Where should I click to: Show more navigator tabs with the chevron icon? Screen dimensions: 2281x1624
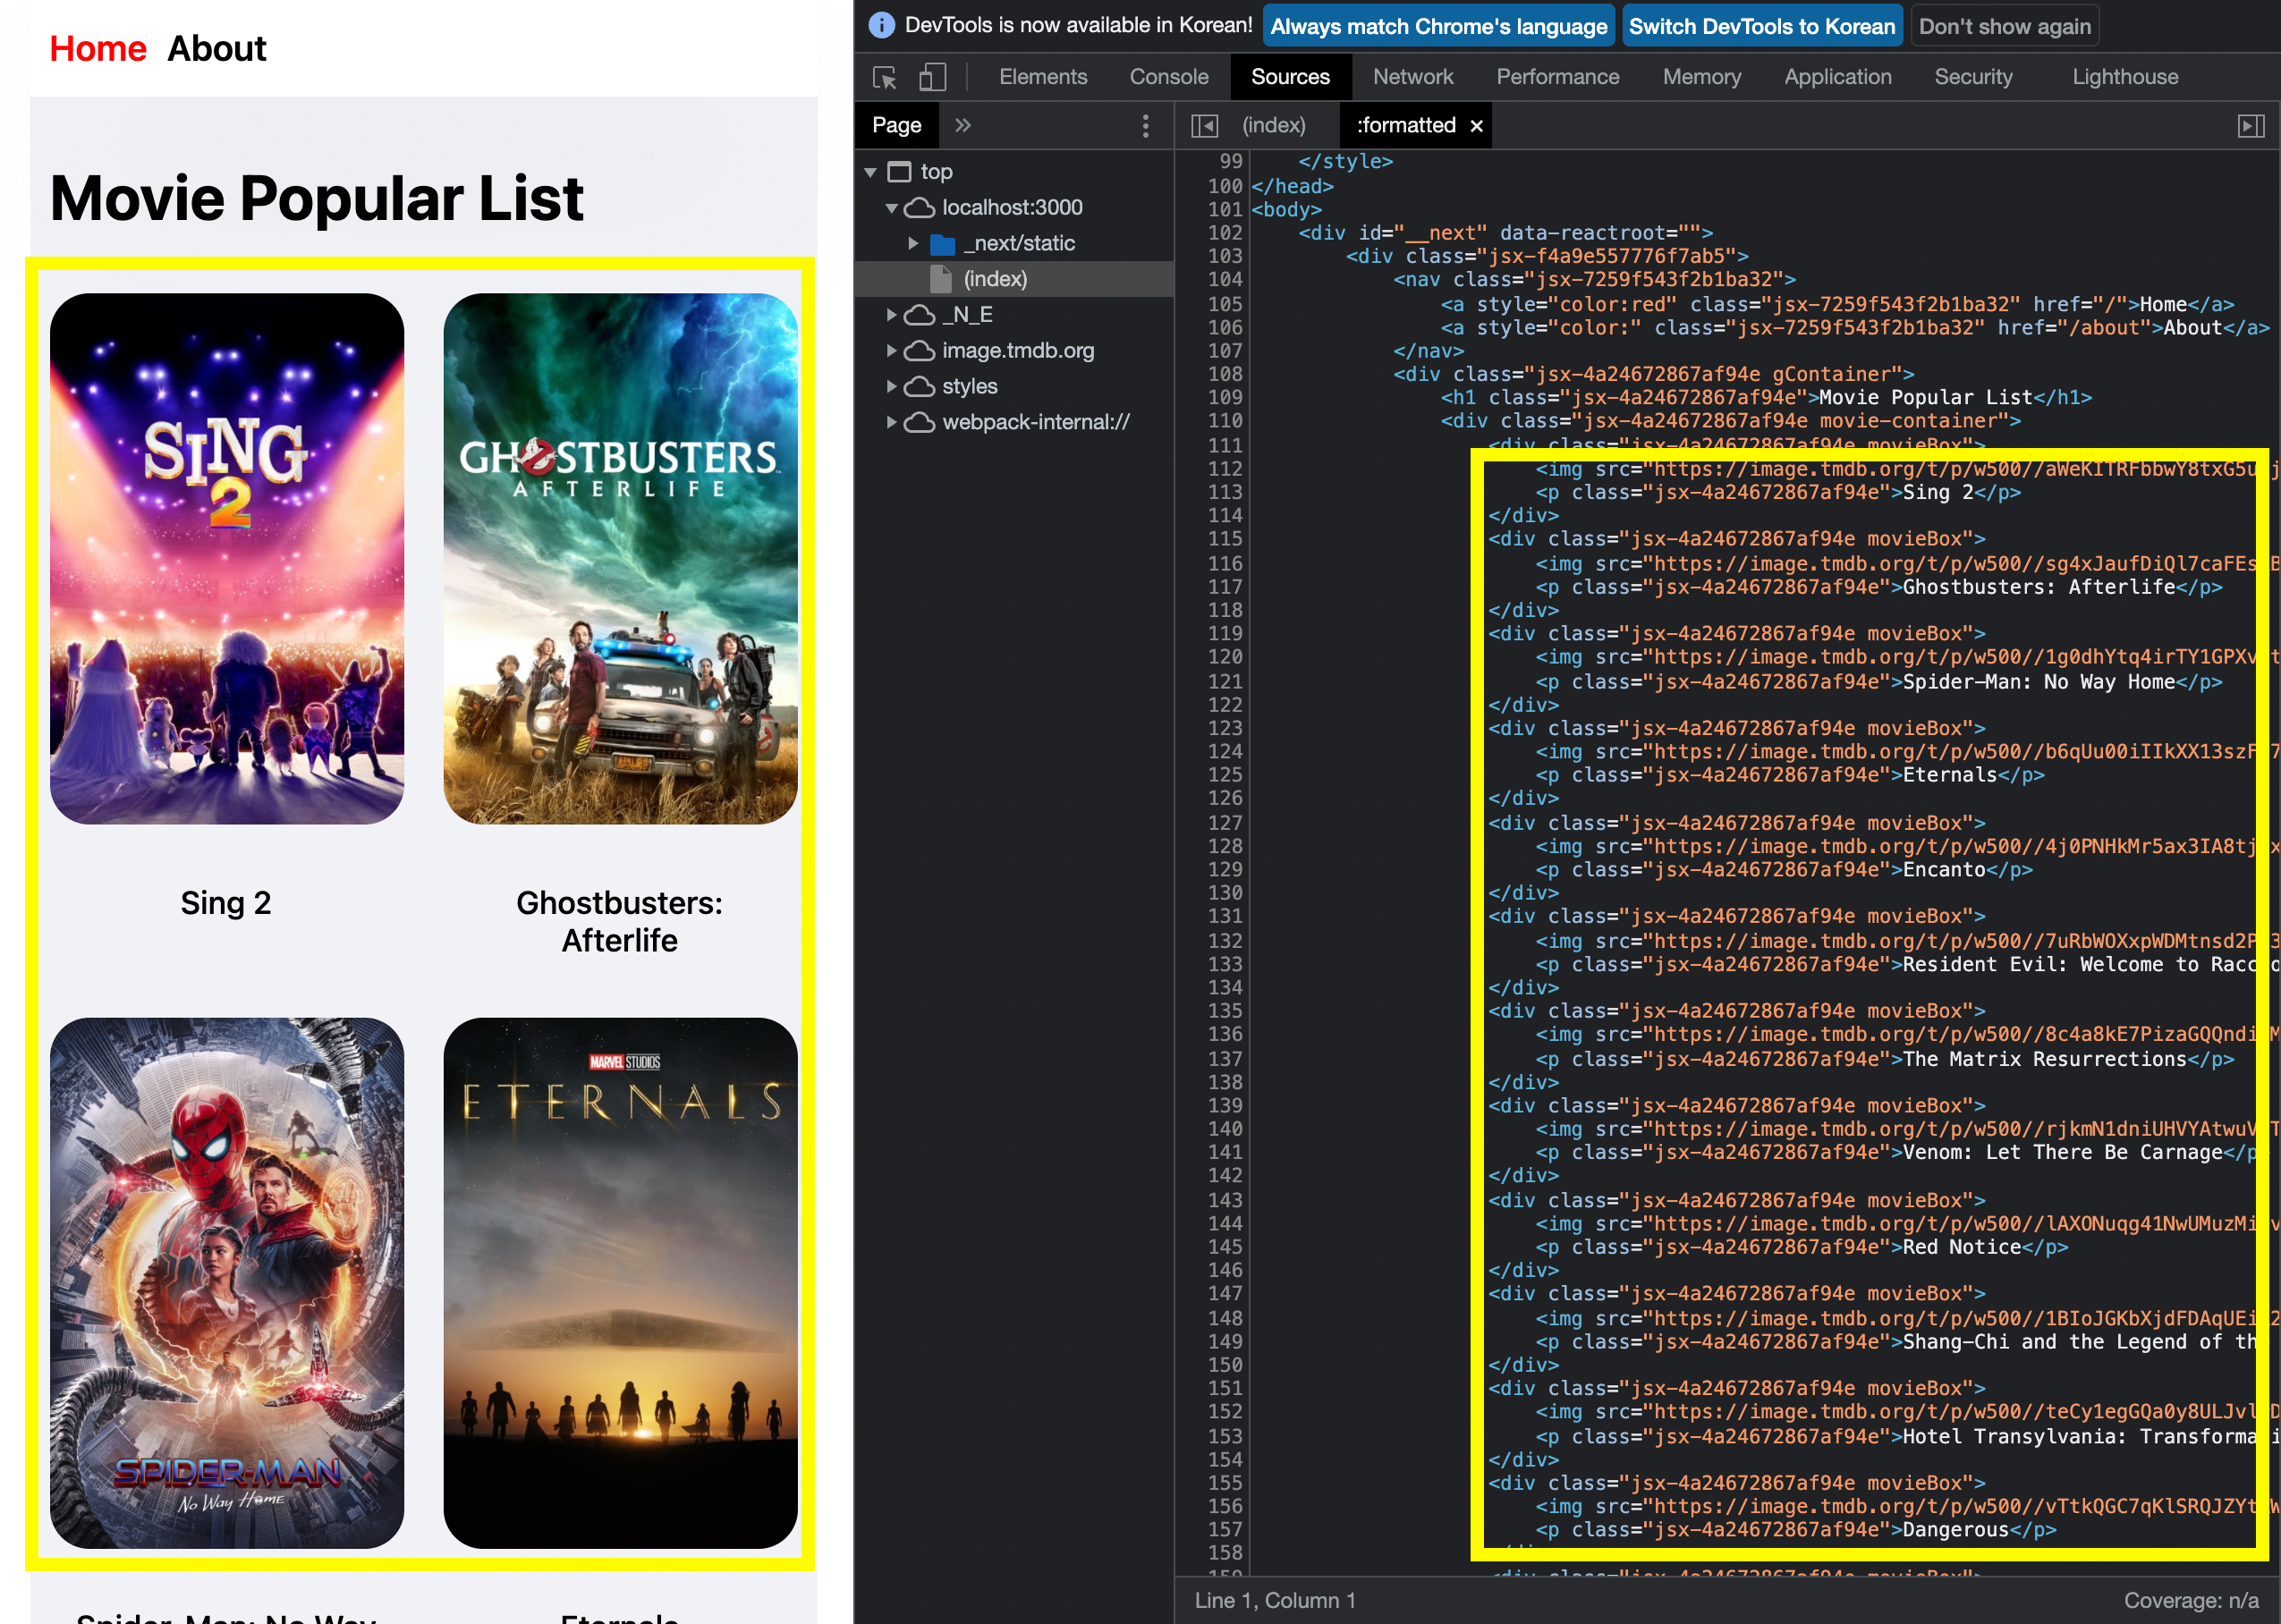pos(962,125)
